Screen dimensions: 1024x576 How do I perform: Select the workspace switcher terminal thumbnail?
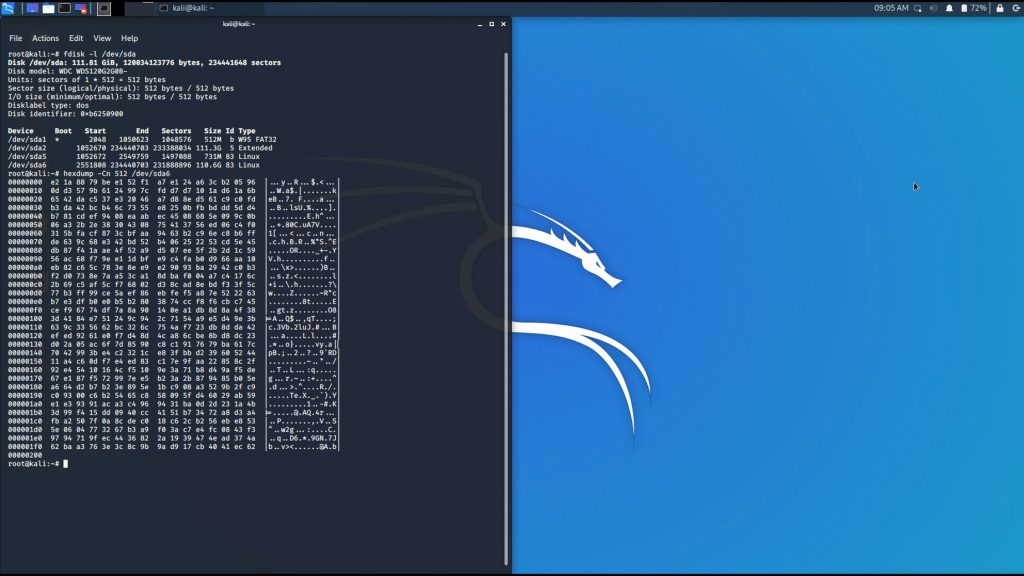pyautogui.click(x=104, y=8)
